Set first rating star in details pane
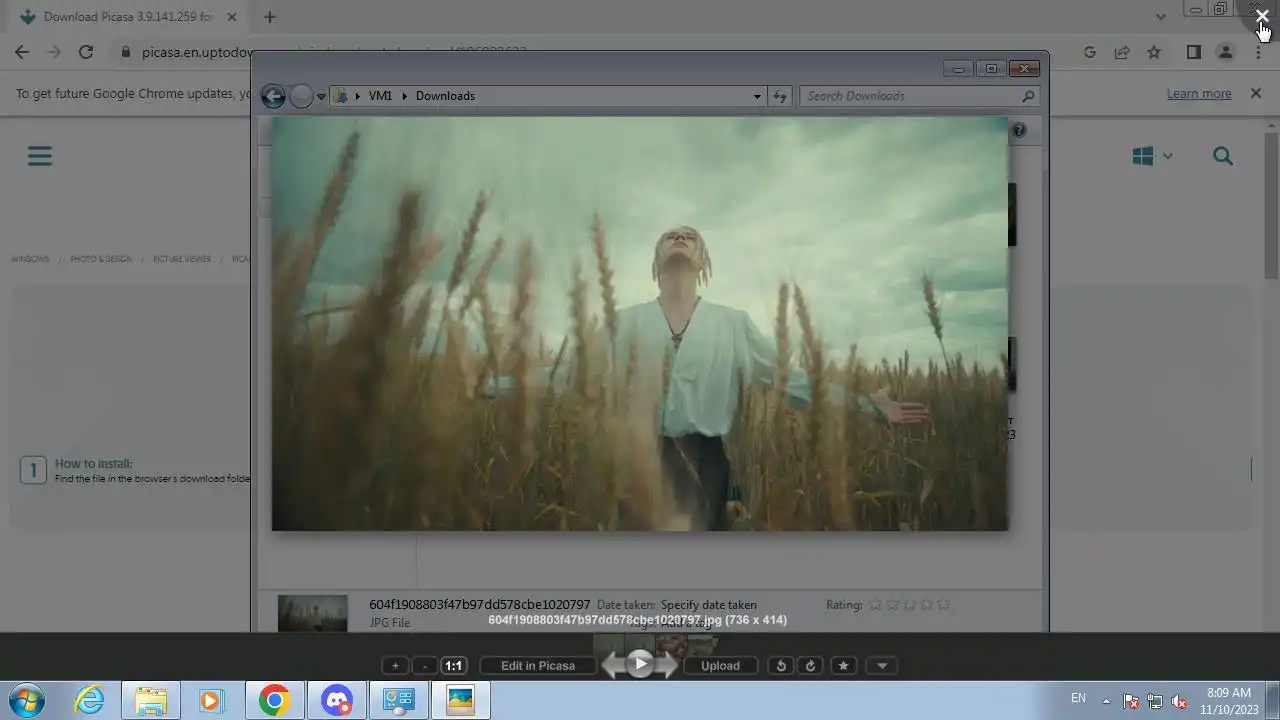1280x720 pixels. click(875, 605)
